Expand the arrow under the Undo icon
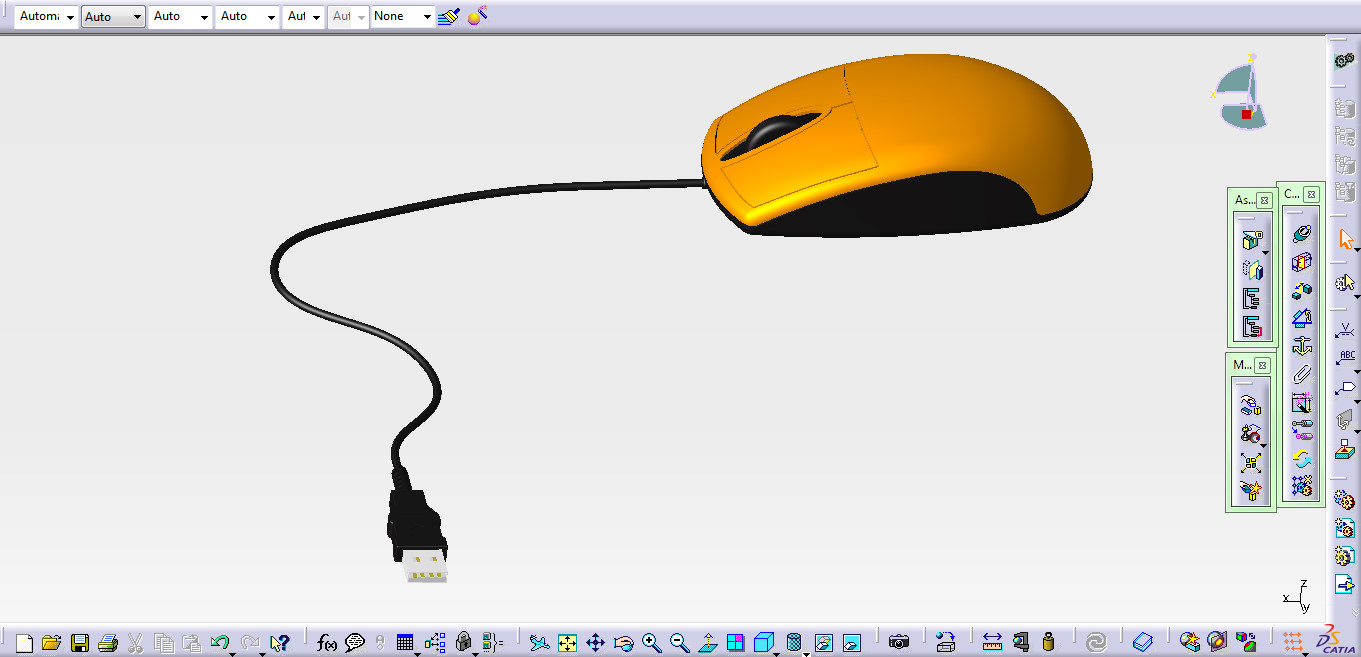The height and width of the screenshot is (657, 1361). 231,654
